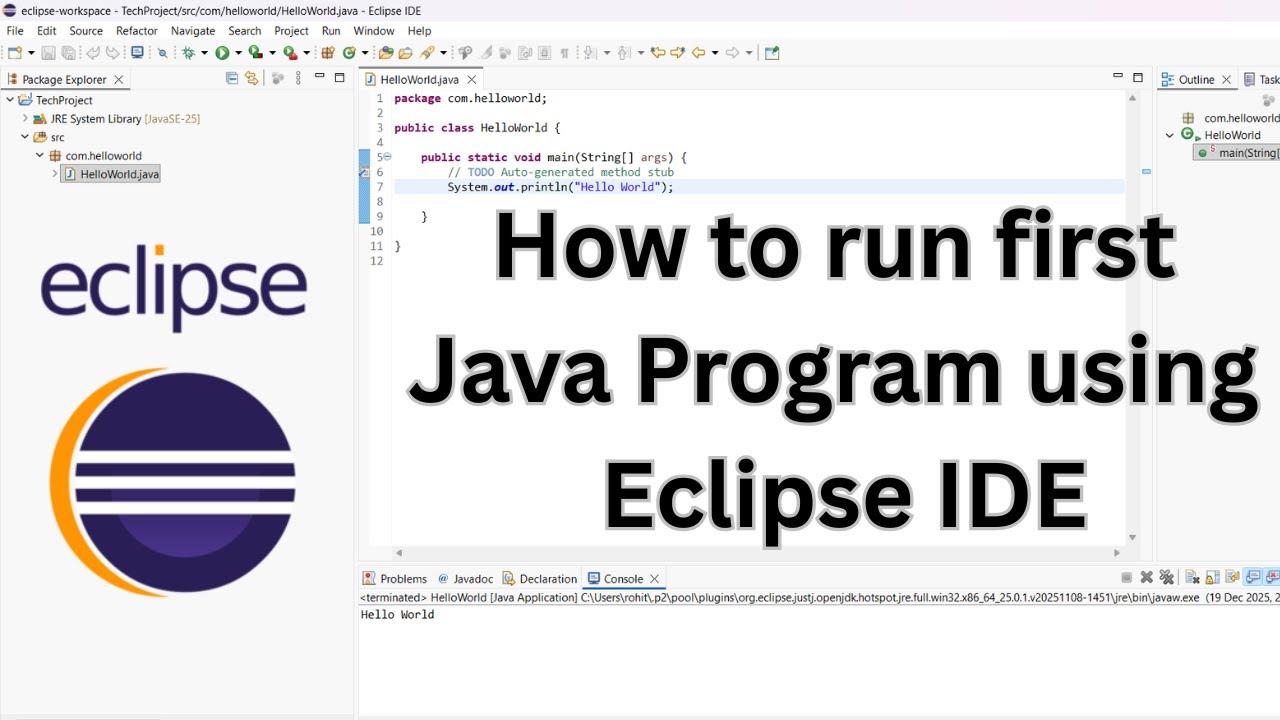Open the Window menu
1280x720 pixels.
374,31
